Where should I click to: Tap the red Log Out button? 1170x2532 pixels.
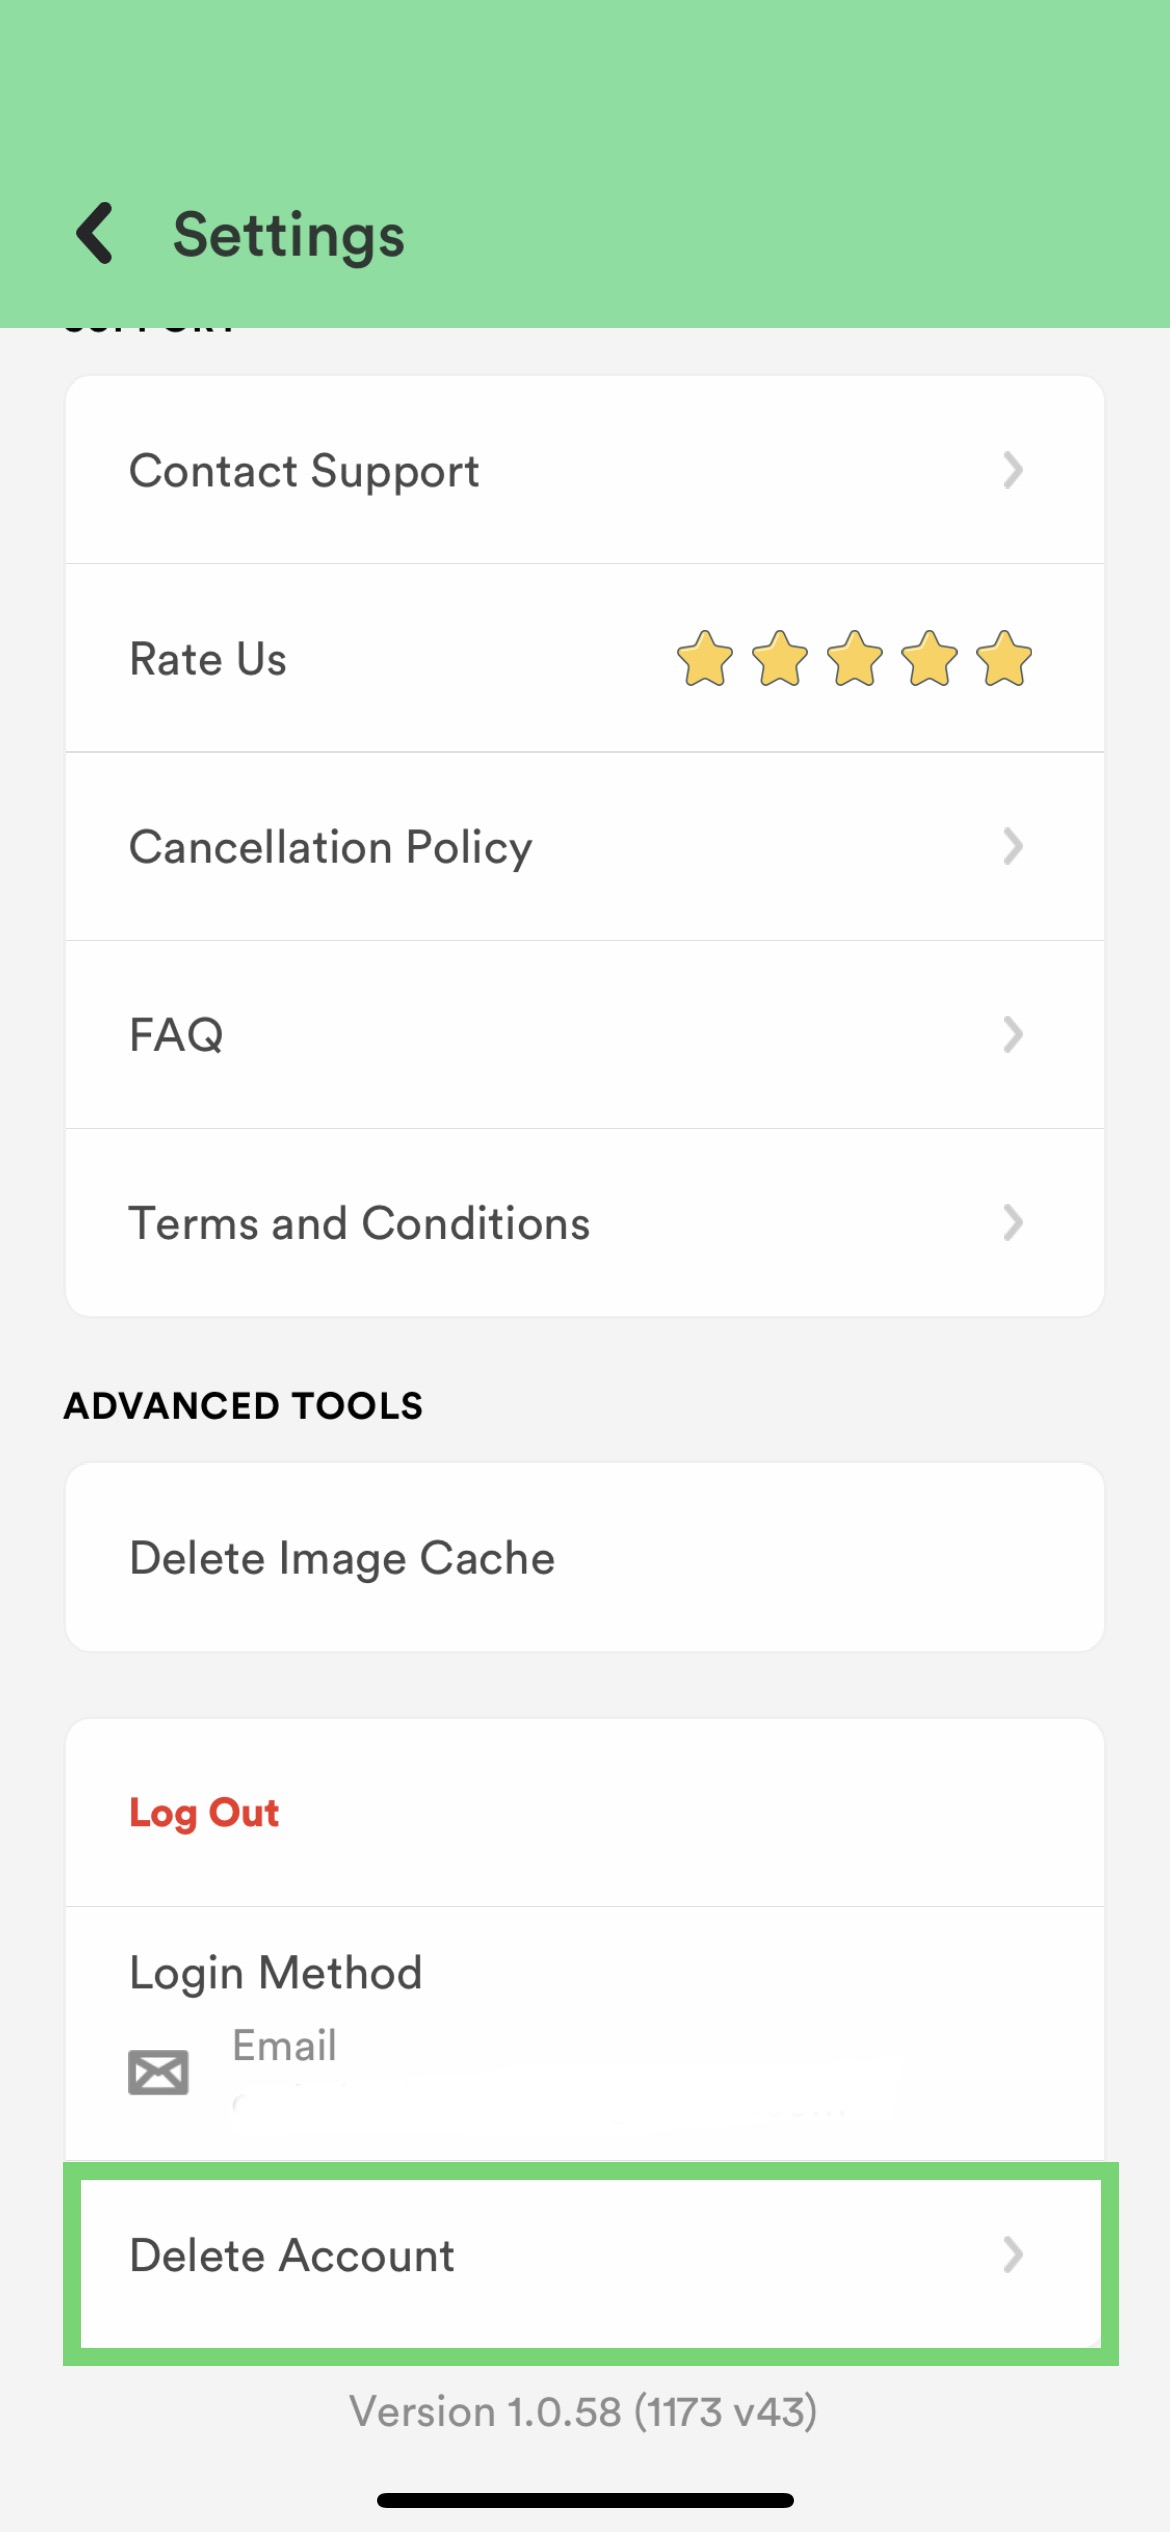click(204, 1813)
